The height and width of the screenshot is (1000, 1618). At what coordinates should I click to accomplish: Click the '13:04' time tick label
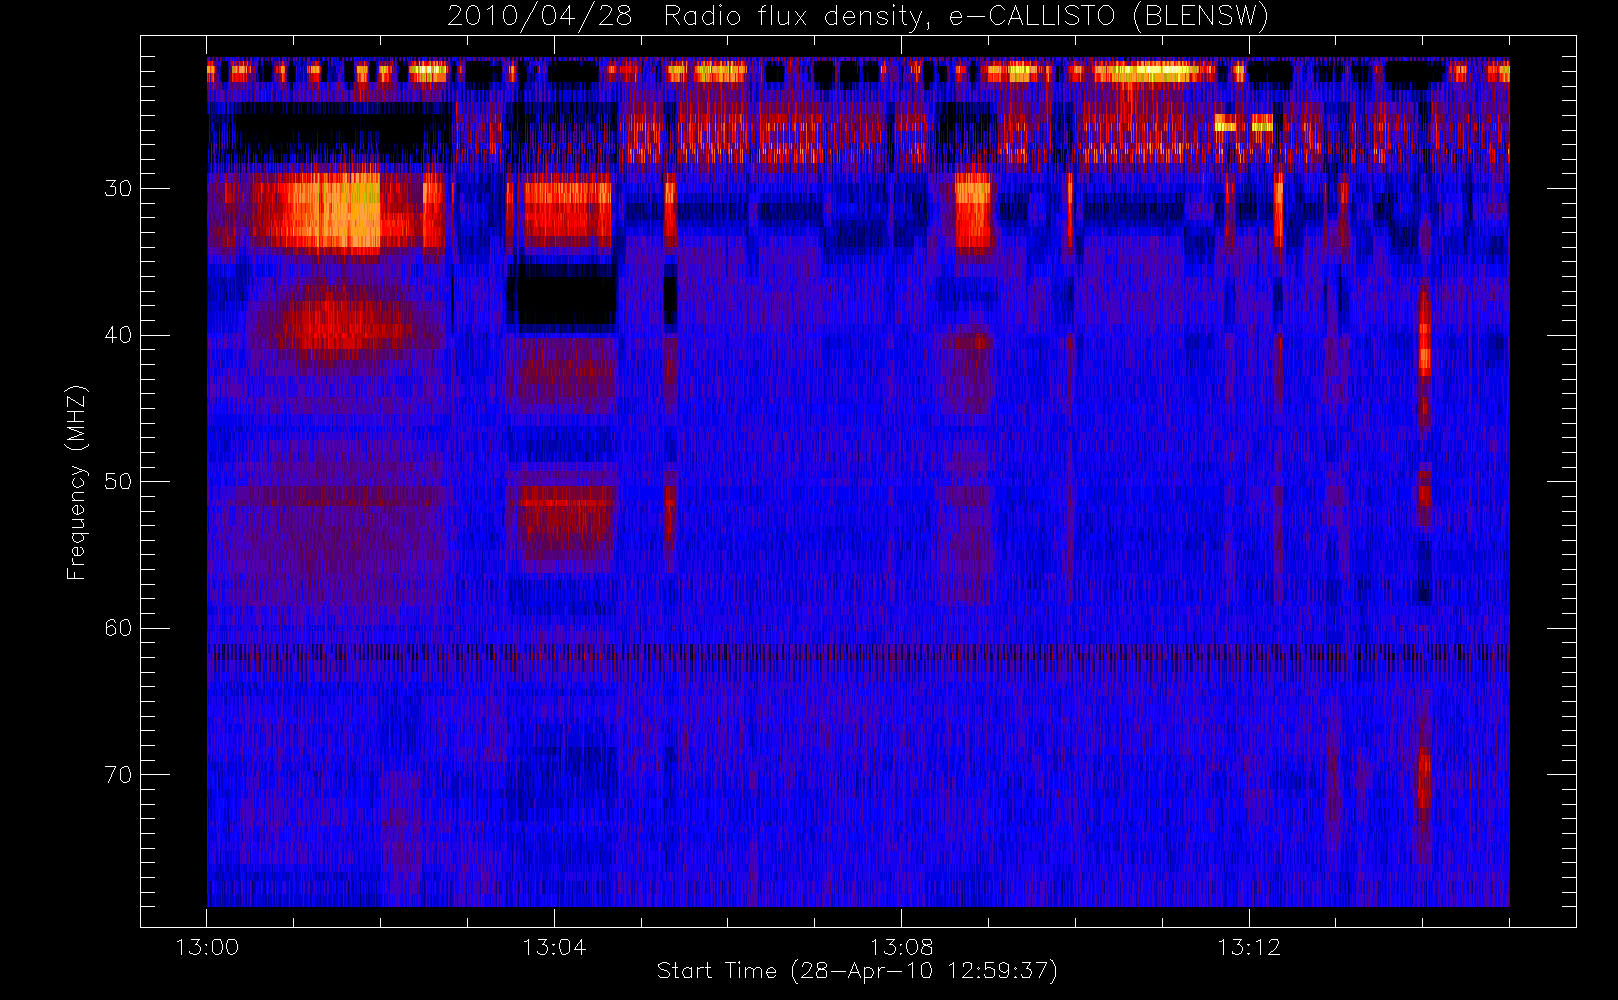554,947
